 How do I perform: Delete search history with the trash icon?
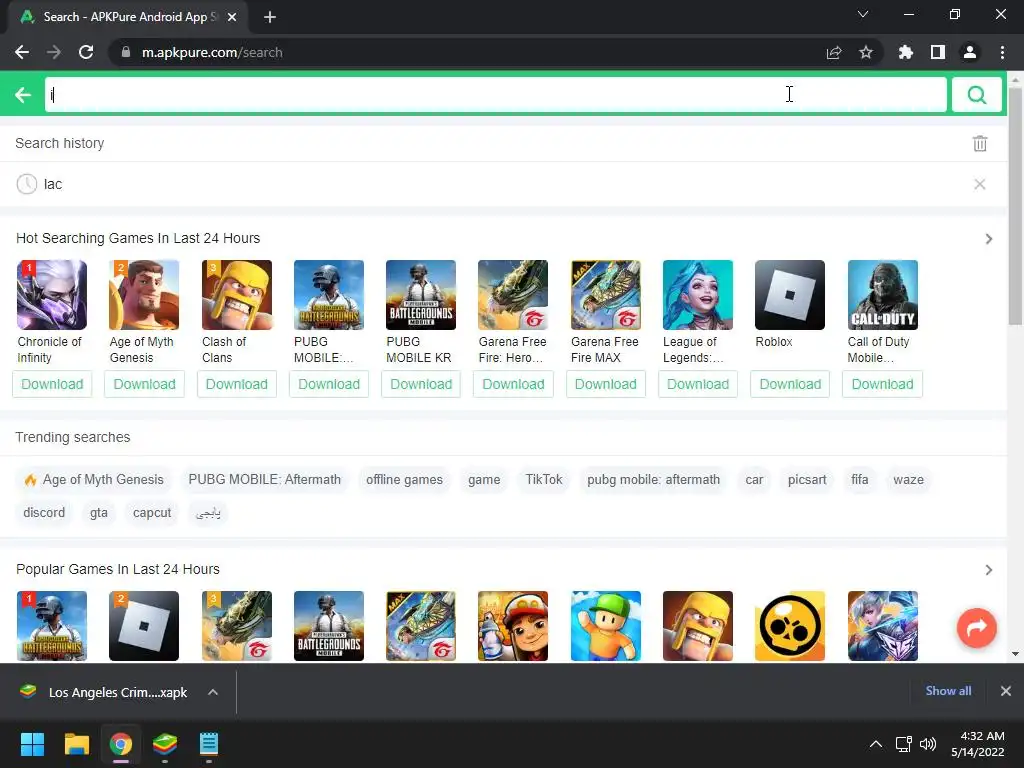(980, 144)
